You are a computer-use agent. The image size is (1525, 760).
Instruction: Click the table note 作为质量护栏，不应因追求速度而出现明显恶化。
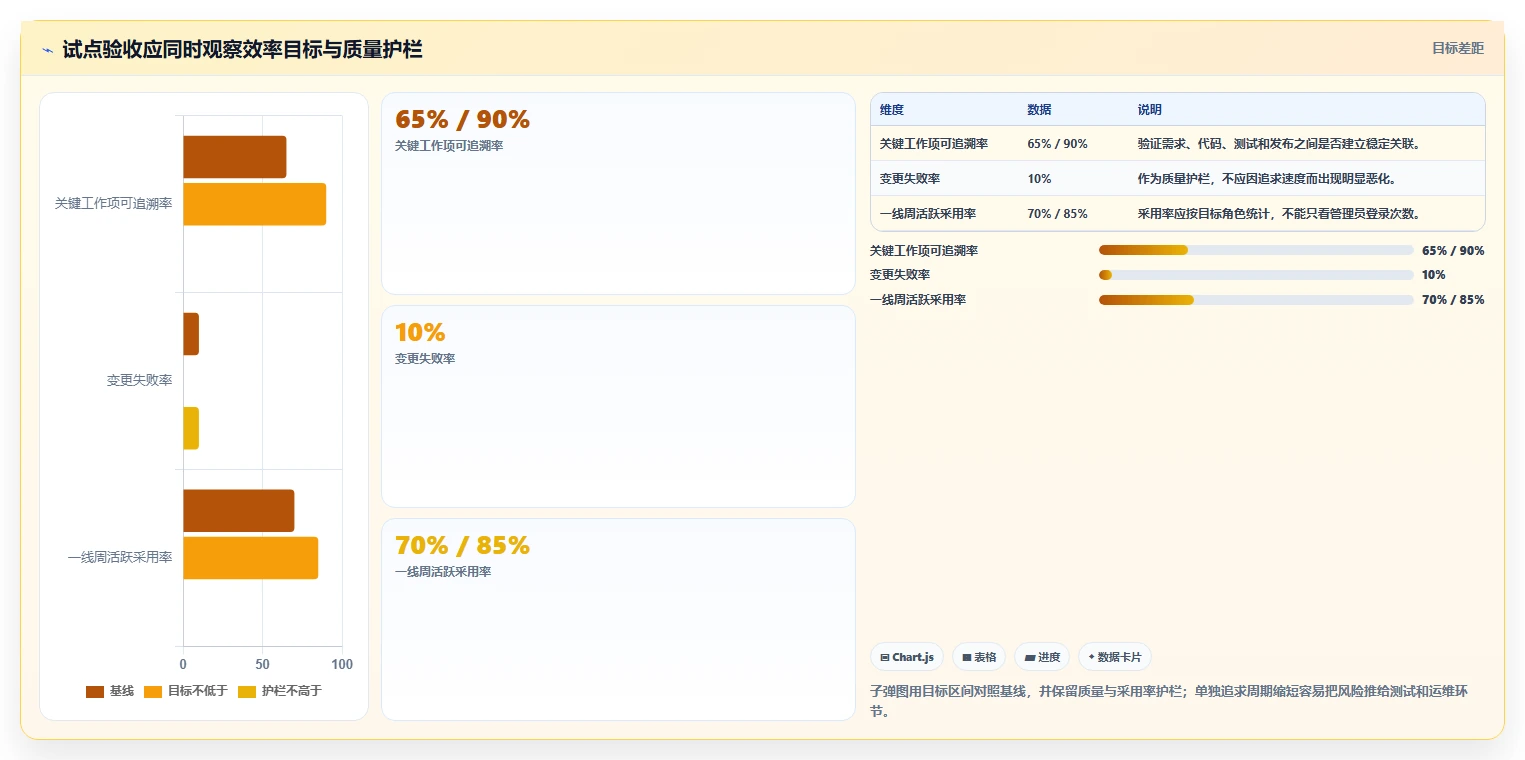tap(1266, 179)
